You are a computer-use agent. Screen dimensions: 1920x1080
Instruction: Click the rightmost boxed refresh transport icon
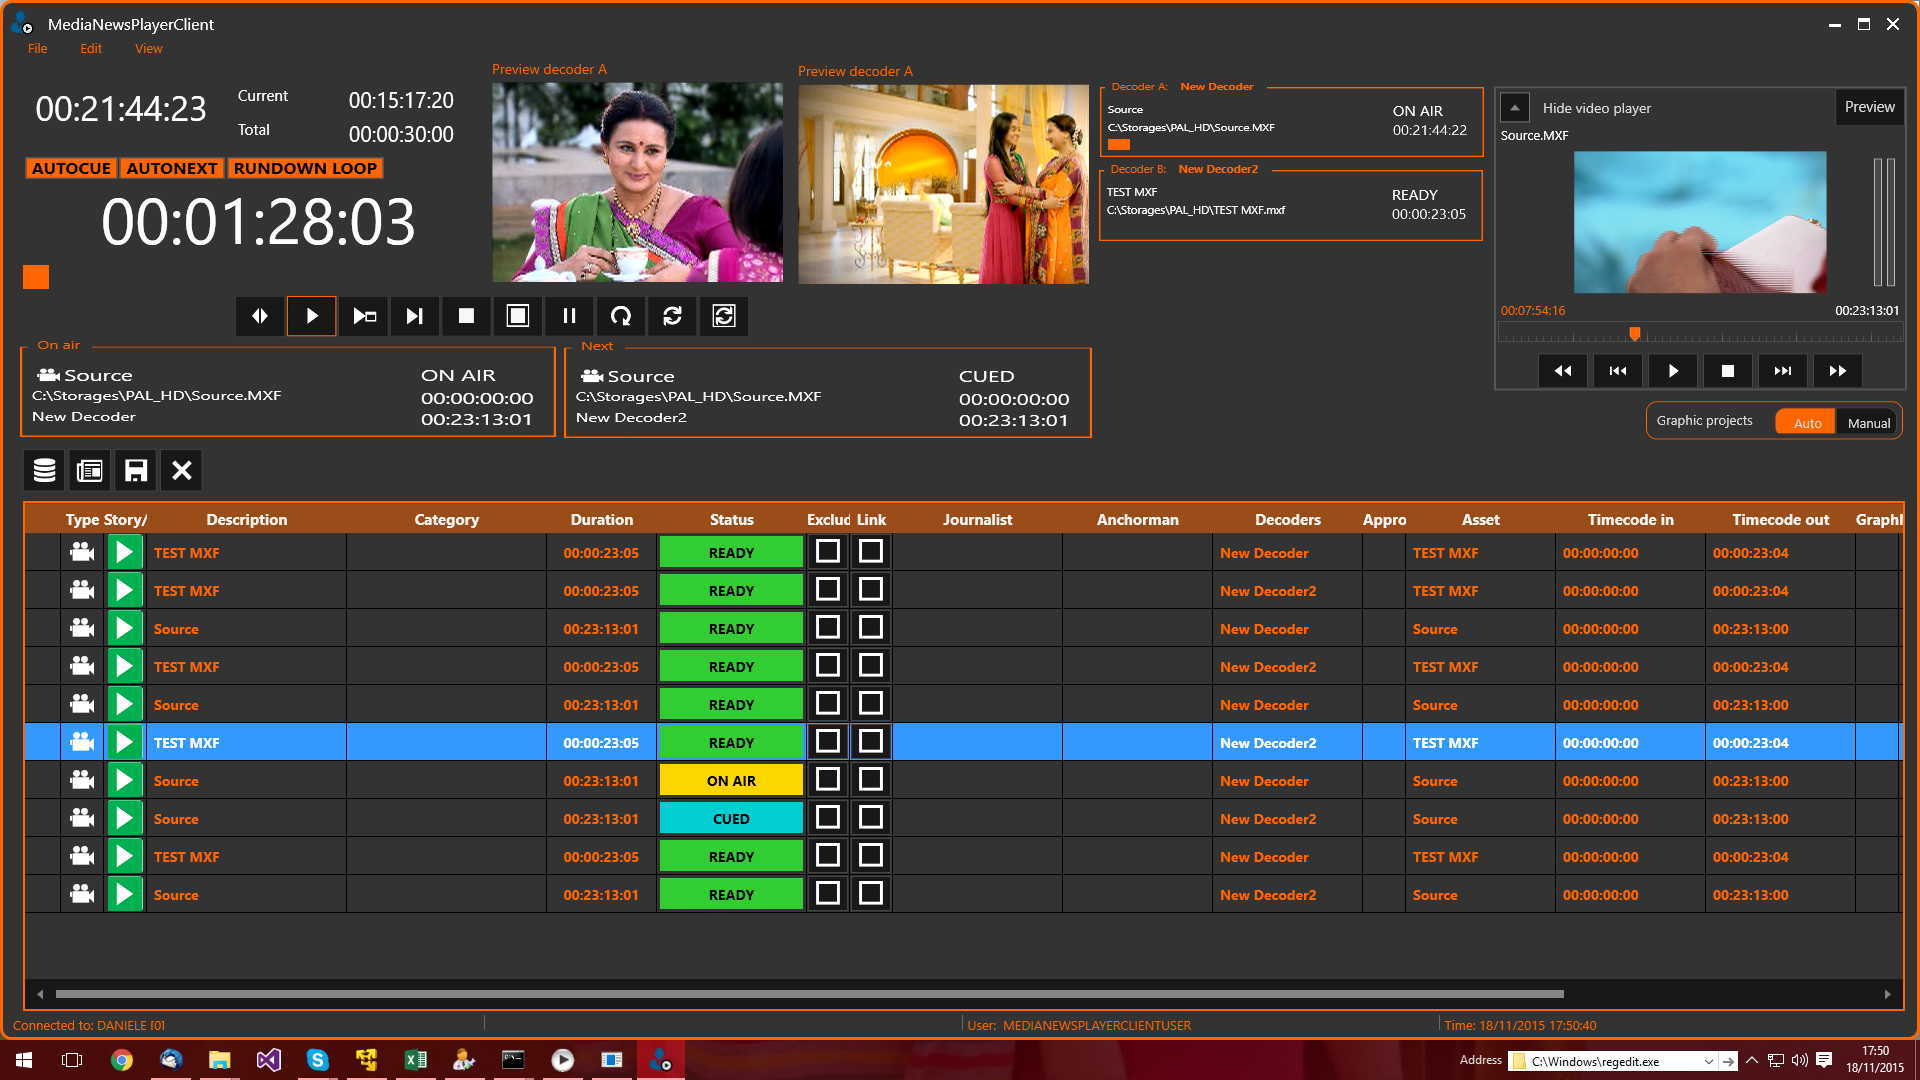tap(724, 316)
